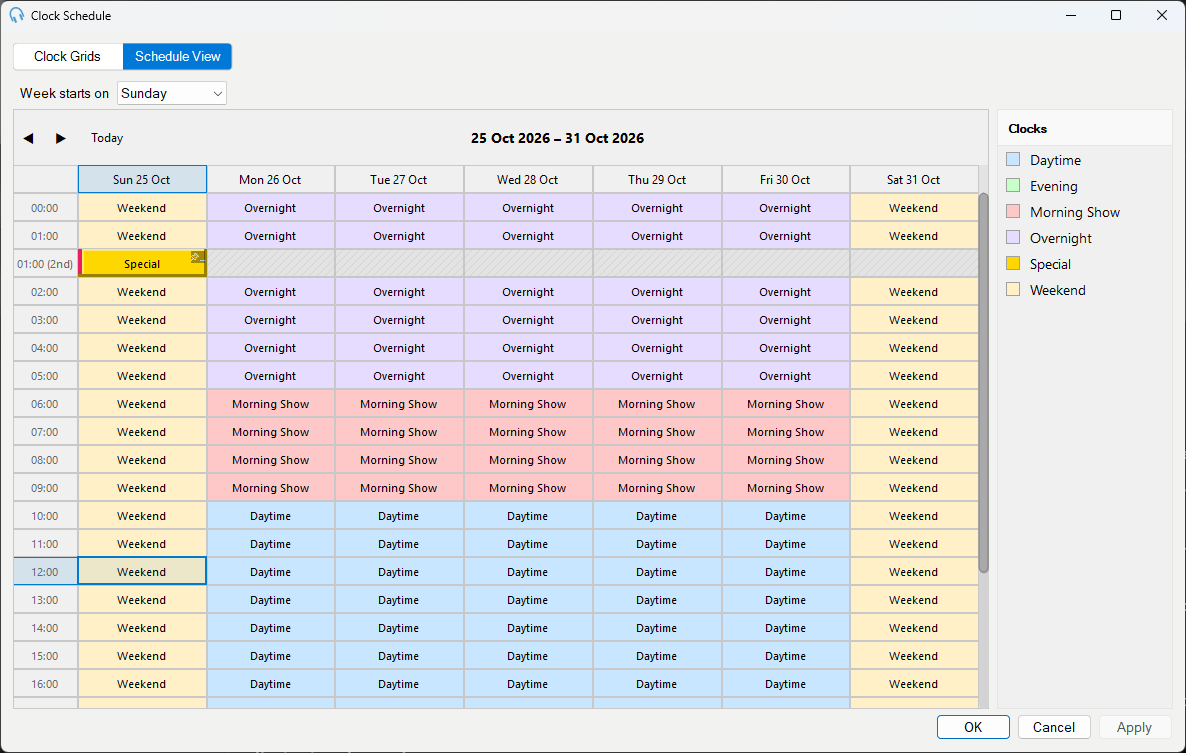
Task: Select the Mon 26 Oct column header
Action: (271, 180)
